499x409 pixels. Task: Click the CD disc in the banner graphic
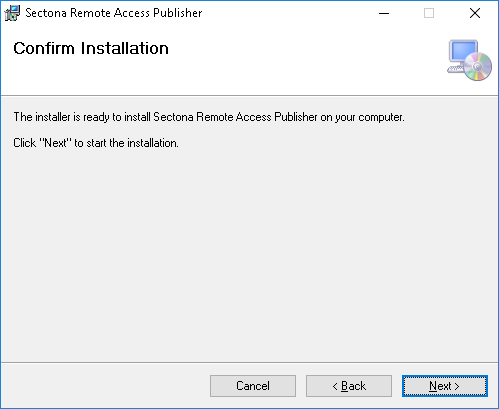pos(478,67)
